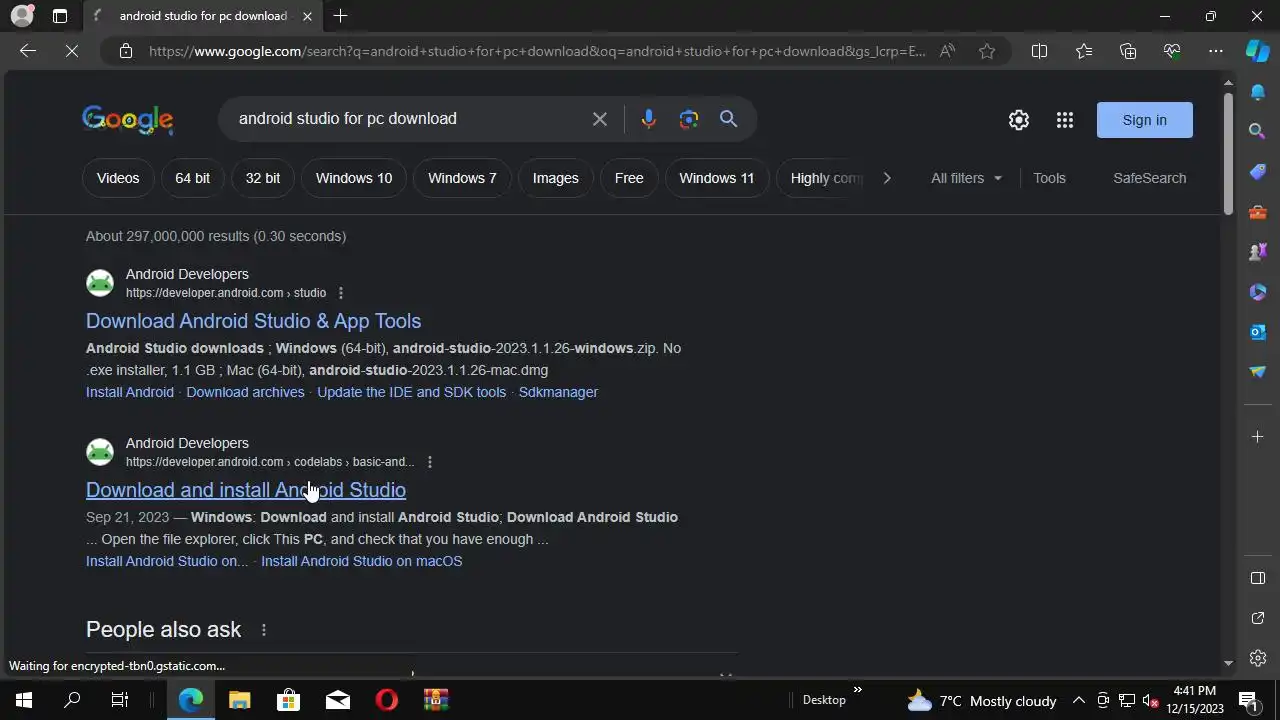Open the tab actions menu icon
Viewport: 1280px width, 720px height.
(60, 16)
